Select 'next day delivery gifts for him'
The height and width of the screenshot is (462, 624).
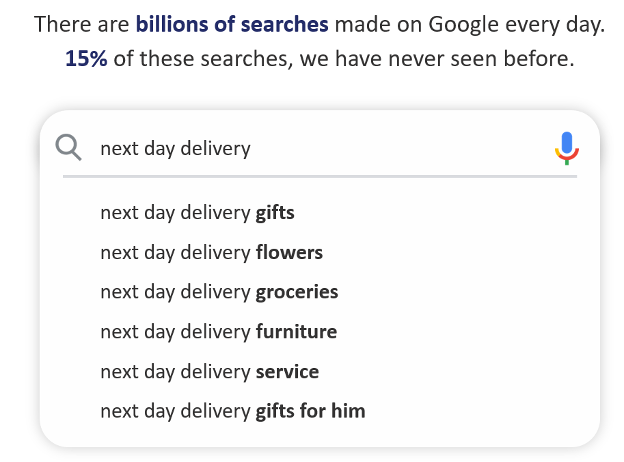click(233, 411)
